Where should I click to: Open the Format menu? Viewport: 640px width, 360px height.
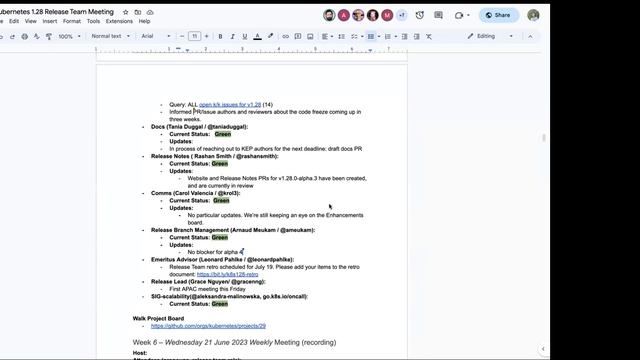72,21
